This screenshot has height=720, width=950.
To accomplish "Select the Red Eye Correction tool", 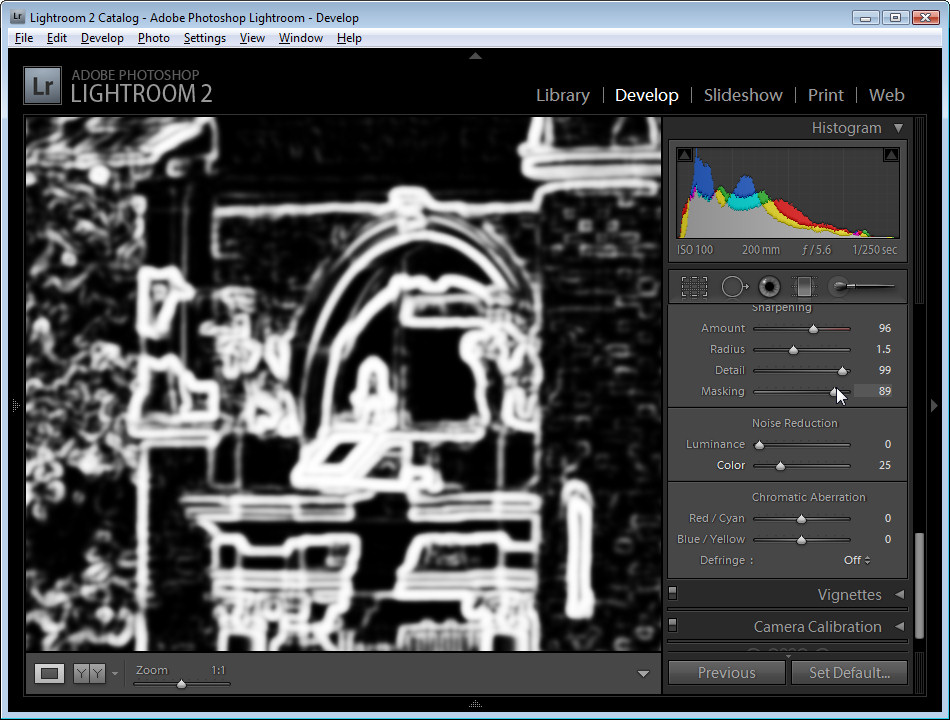I will pos(769,287).
